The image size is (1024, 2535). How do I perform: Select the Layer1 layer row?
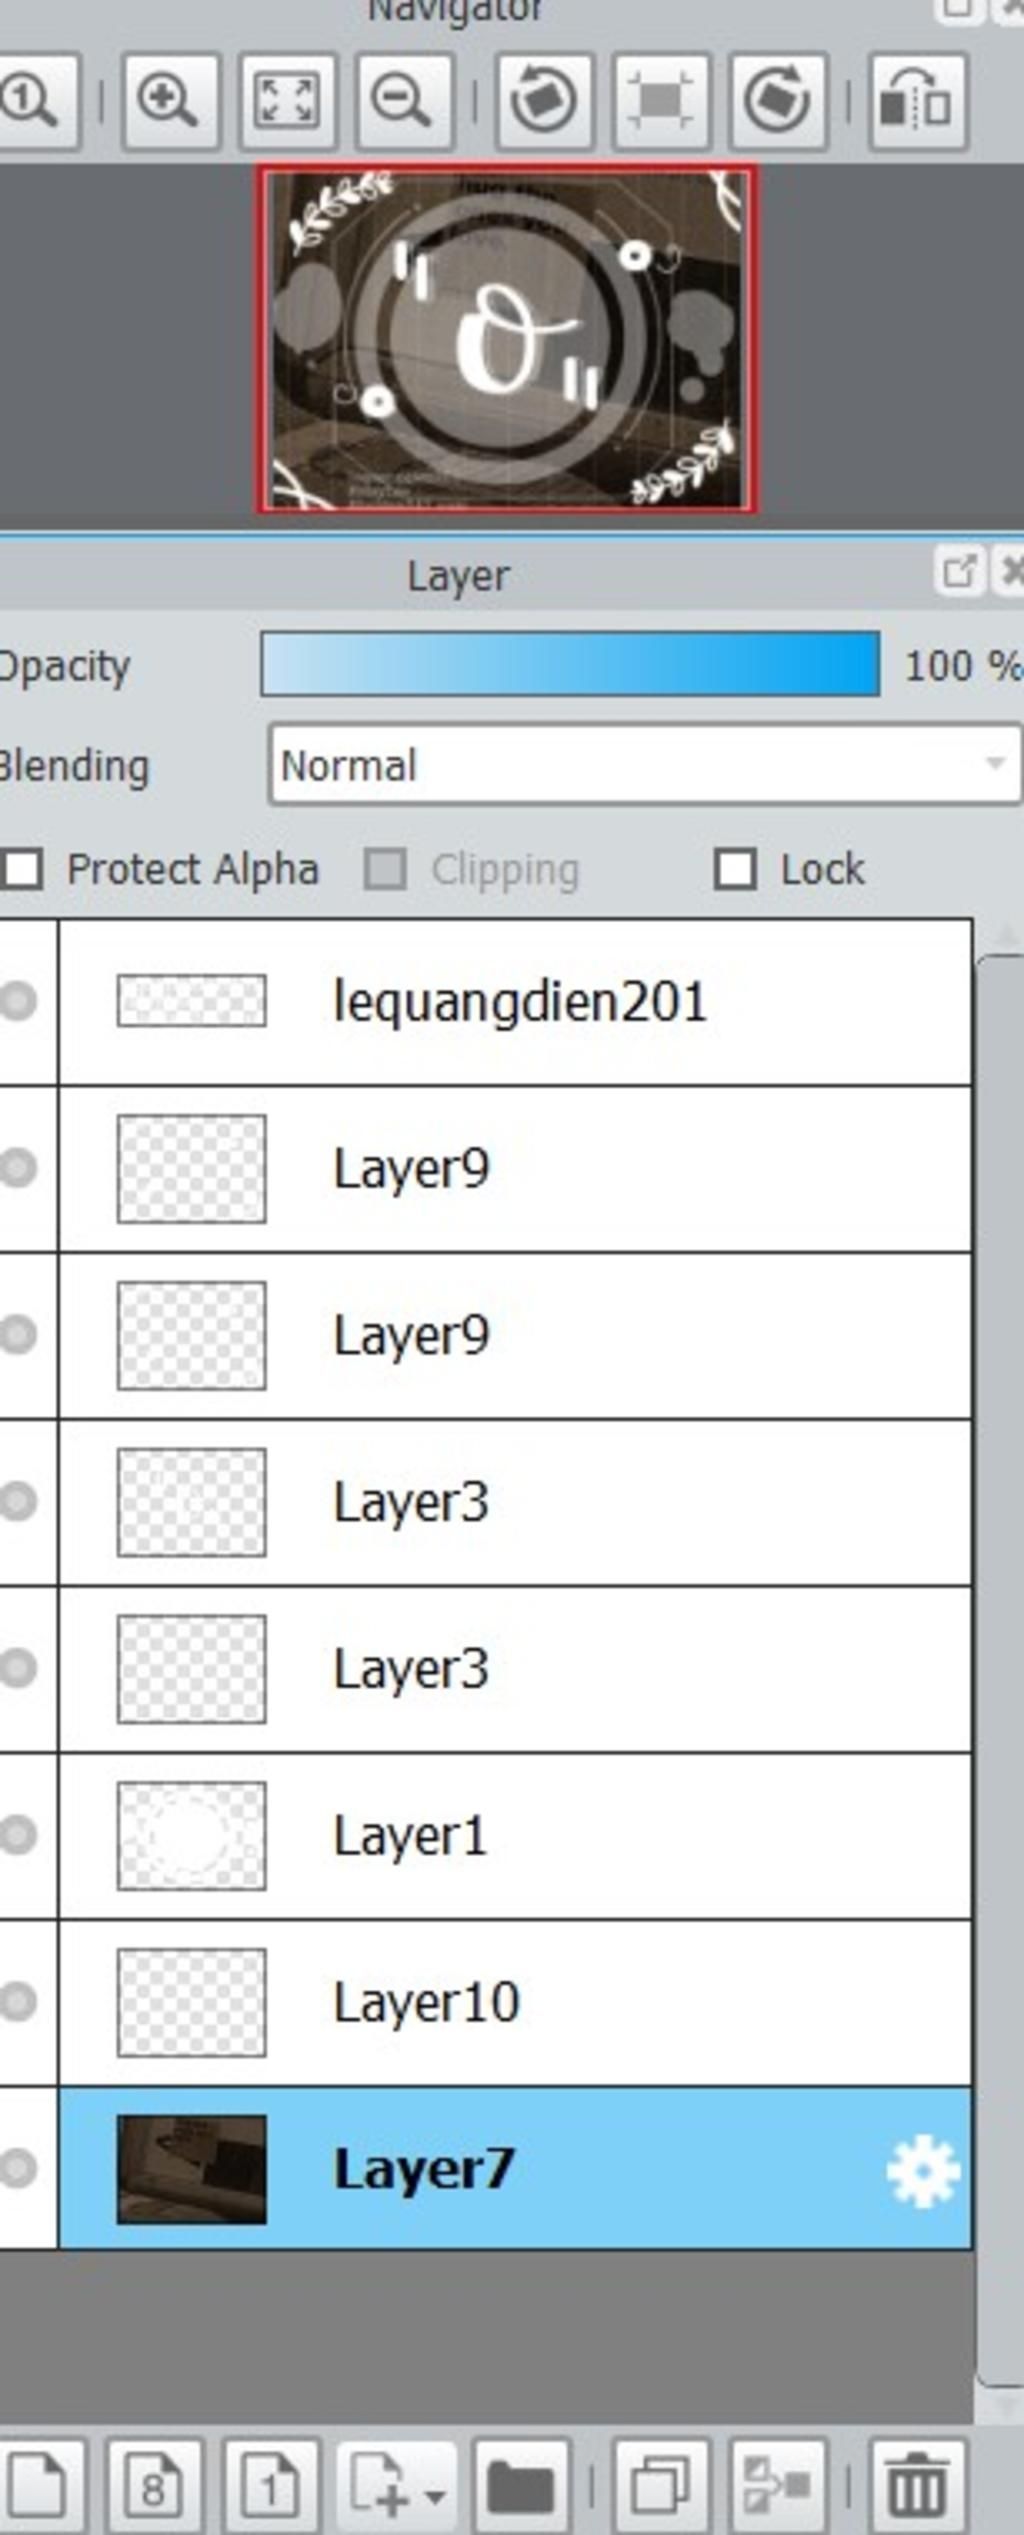point(515,1836)
